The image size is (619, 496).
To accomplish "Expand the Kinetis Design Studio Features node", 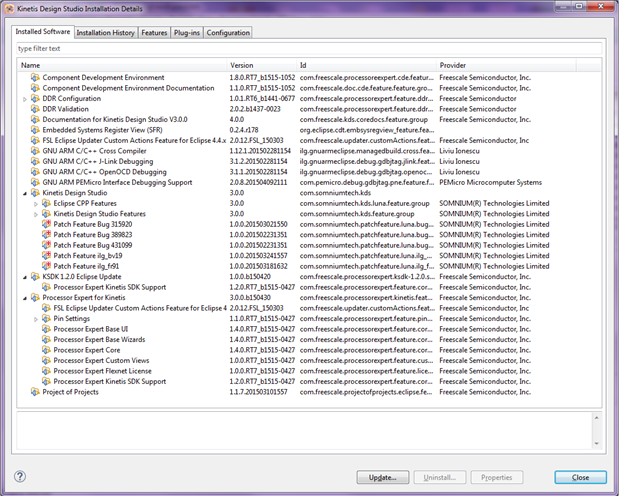I will point(36,214).
